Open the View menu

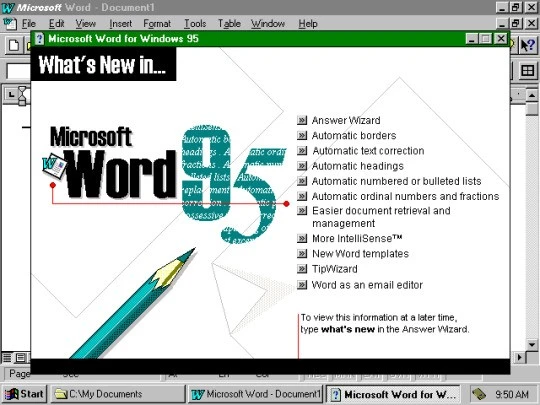click(85, 23)
